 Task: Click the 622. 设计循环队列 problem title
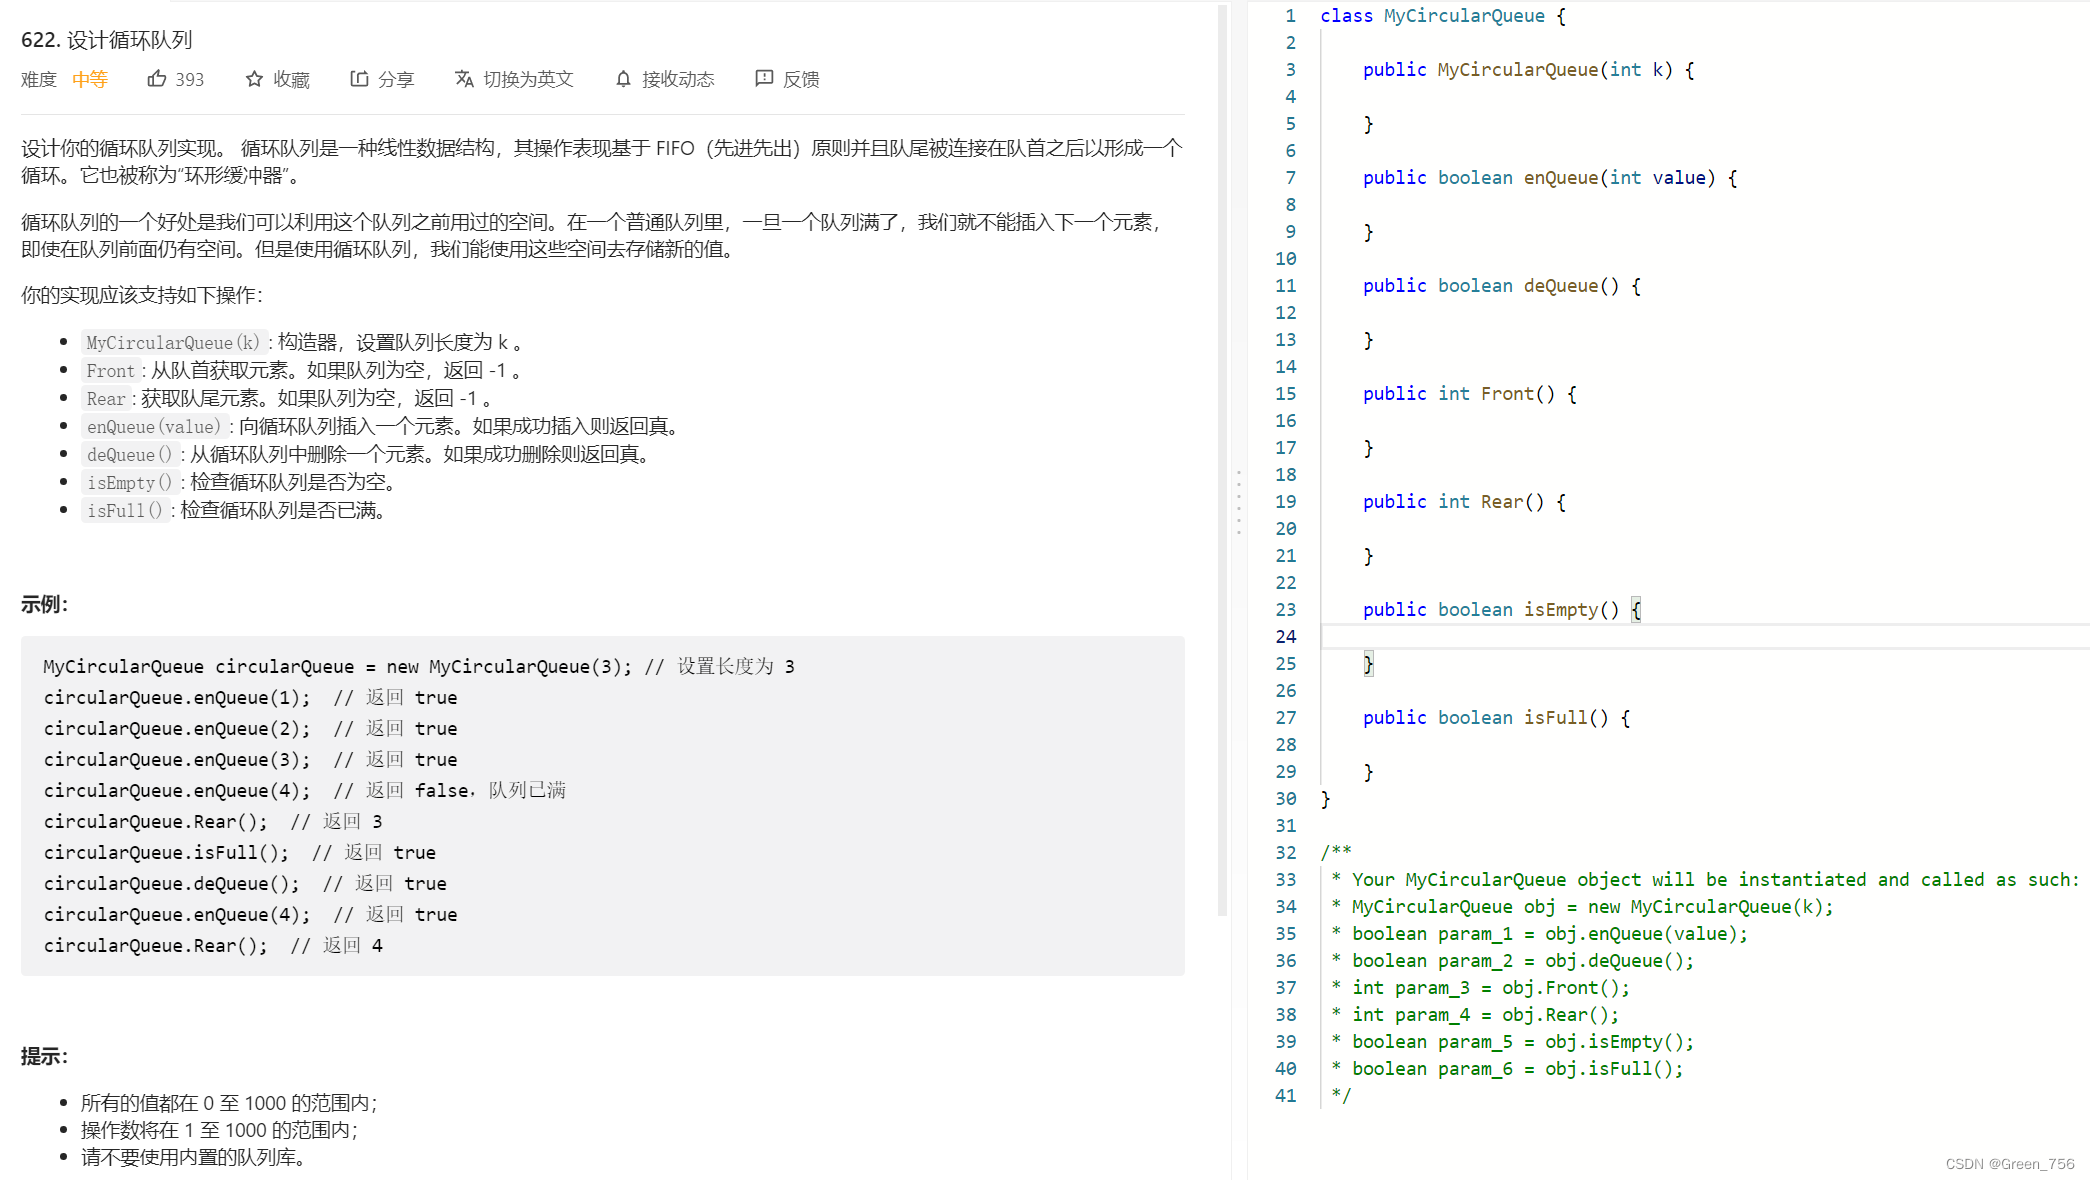coord(107,40)
